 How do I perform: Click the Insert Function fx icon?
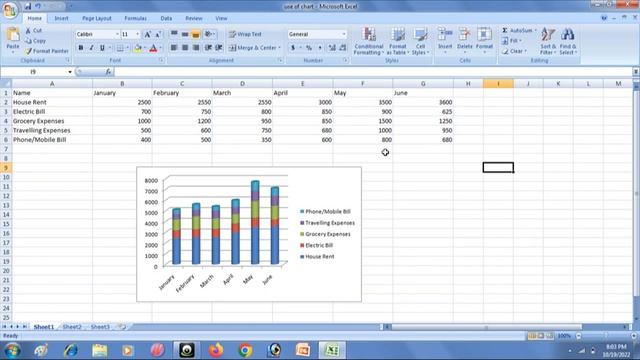(x=108, y=72)
